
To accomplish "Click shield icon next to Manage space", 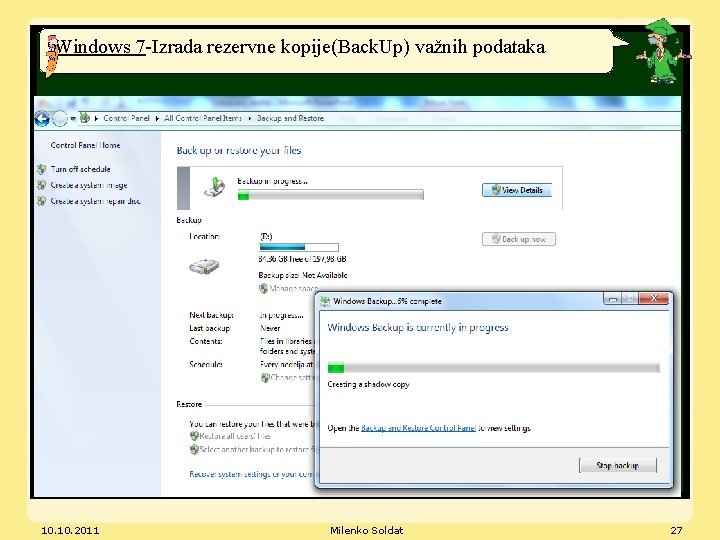I will pyautogui.click(x=264, y=288).
